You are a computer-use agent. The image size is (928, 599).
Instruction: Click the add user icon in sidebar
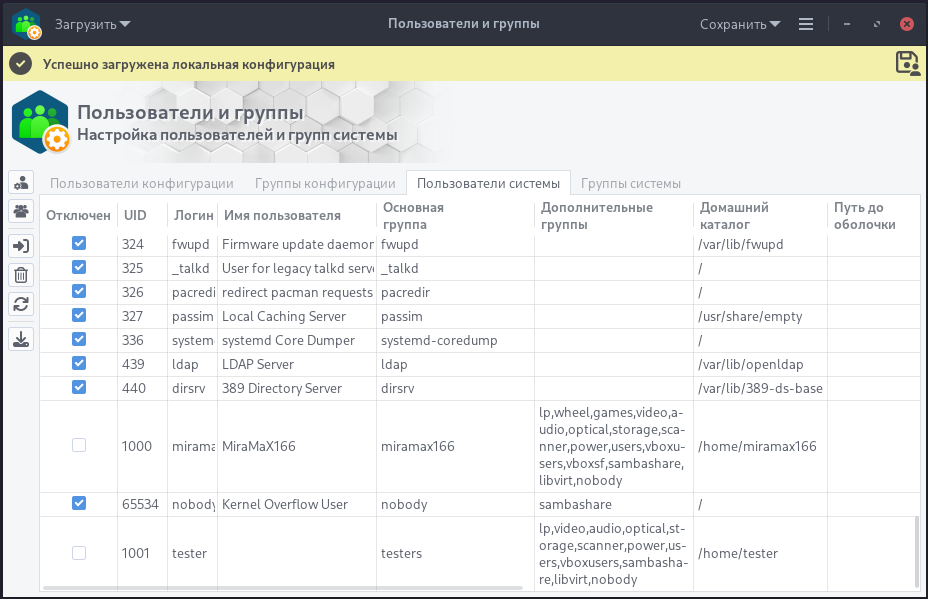[x=21, y=183]
